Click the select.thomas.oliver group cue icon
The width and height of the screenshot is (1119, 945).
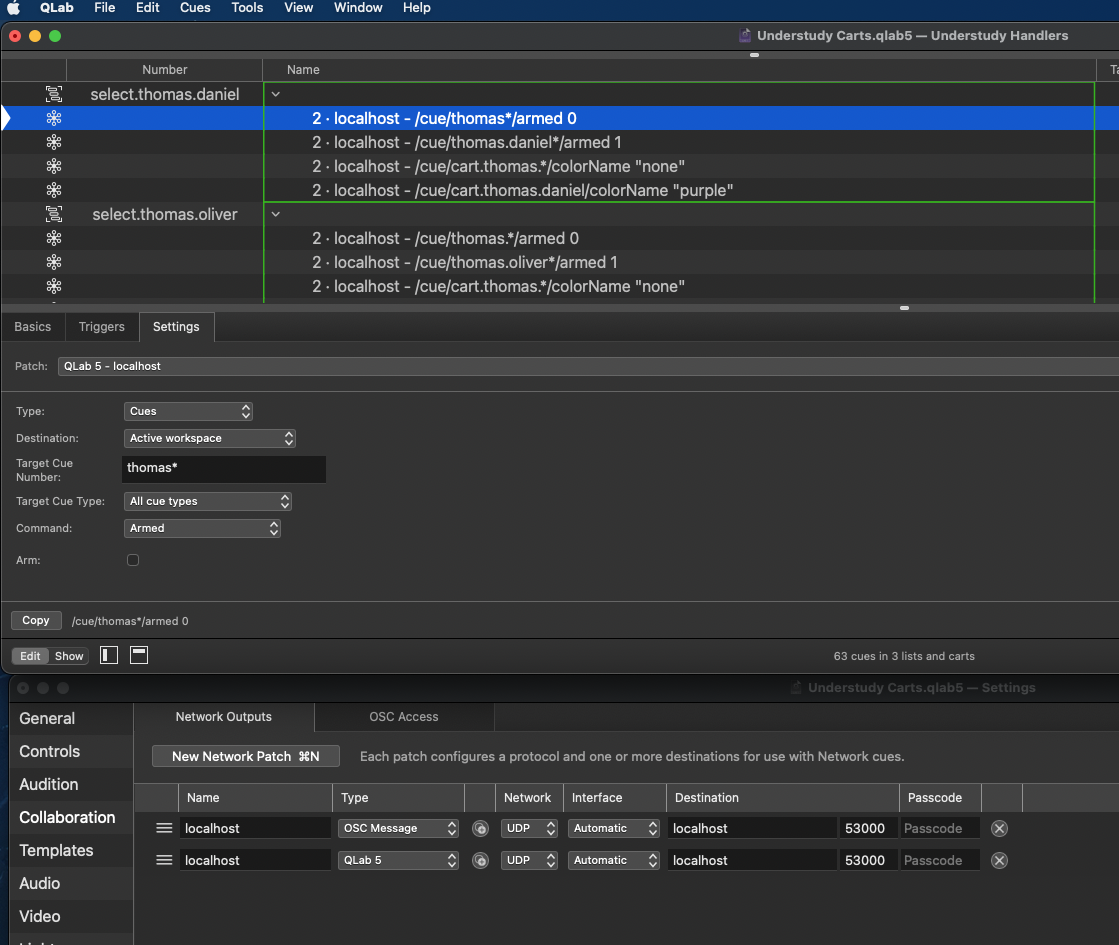[54, 214]
